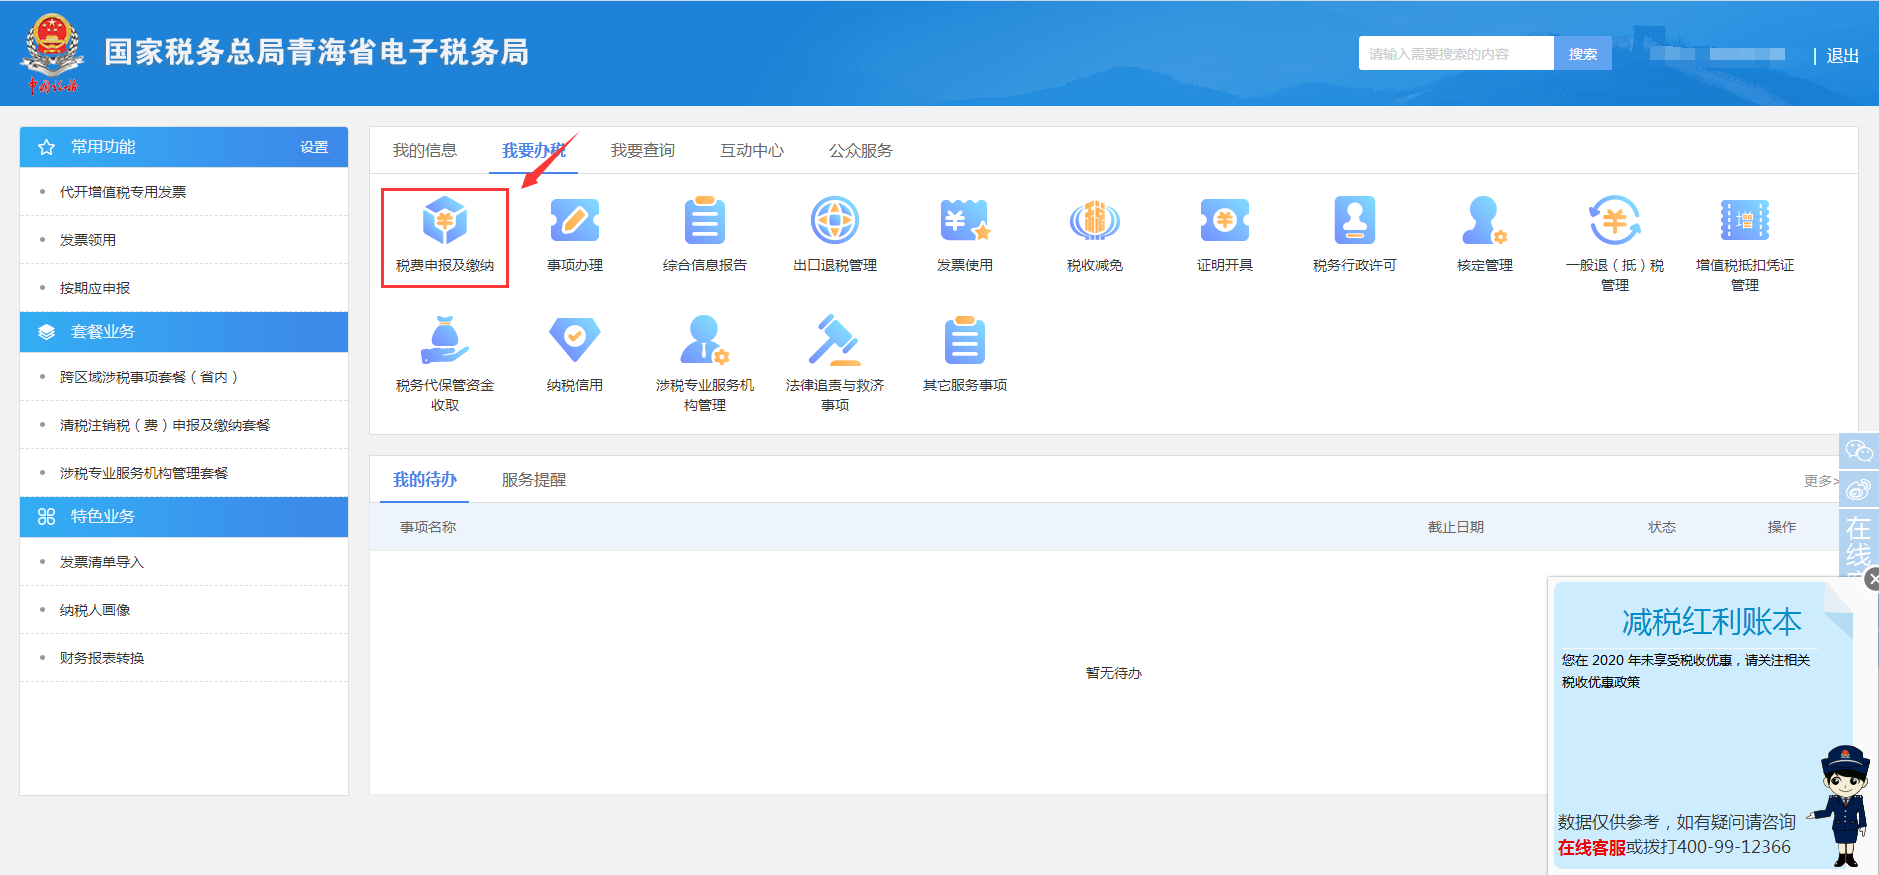The width and height of the screenshot is (1879, 875).
Task: Click the 搜索 button
Action: pos(1583,54)
